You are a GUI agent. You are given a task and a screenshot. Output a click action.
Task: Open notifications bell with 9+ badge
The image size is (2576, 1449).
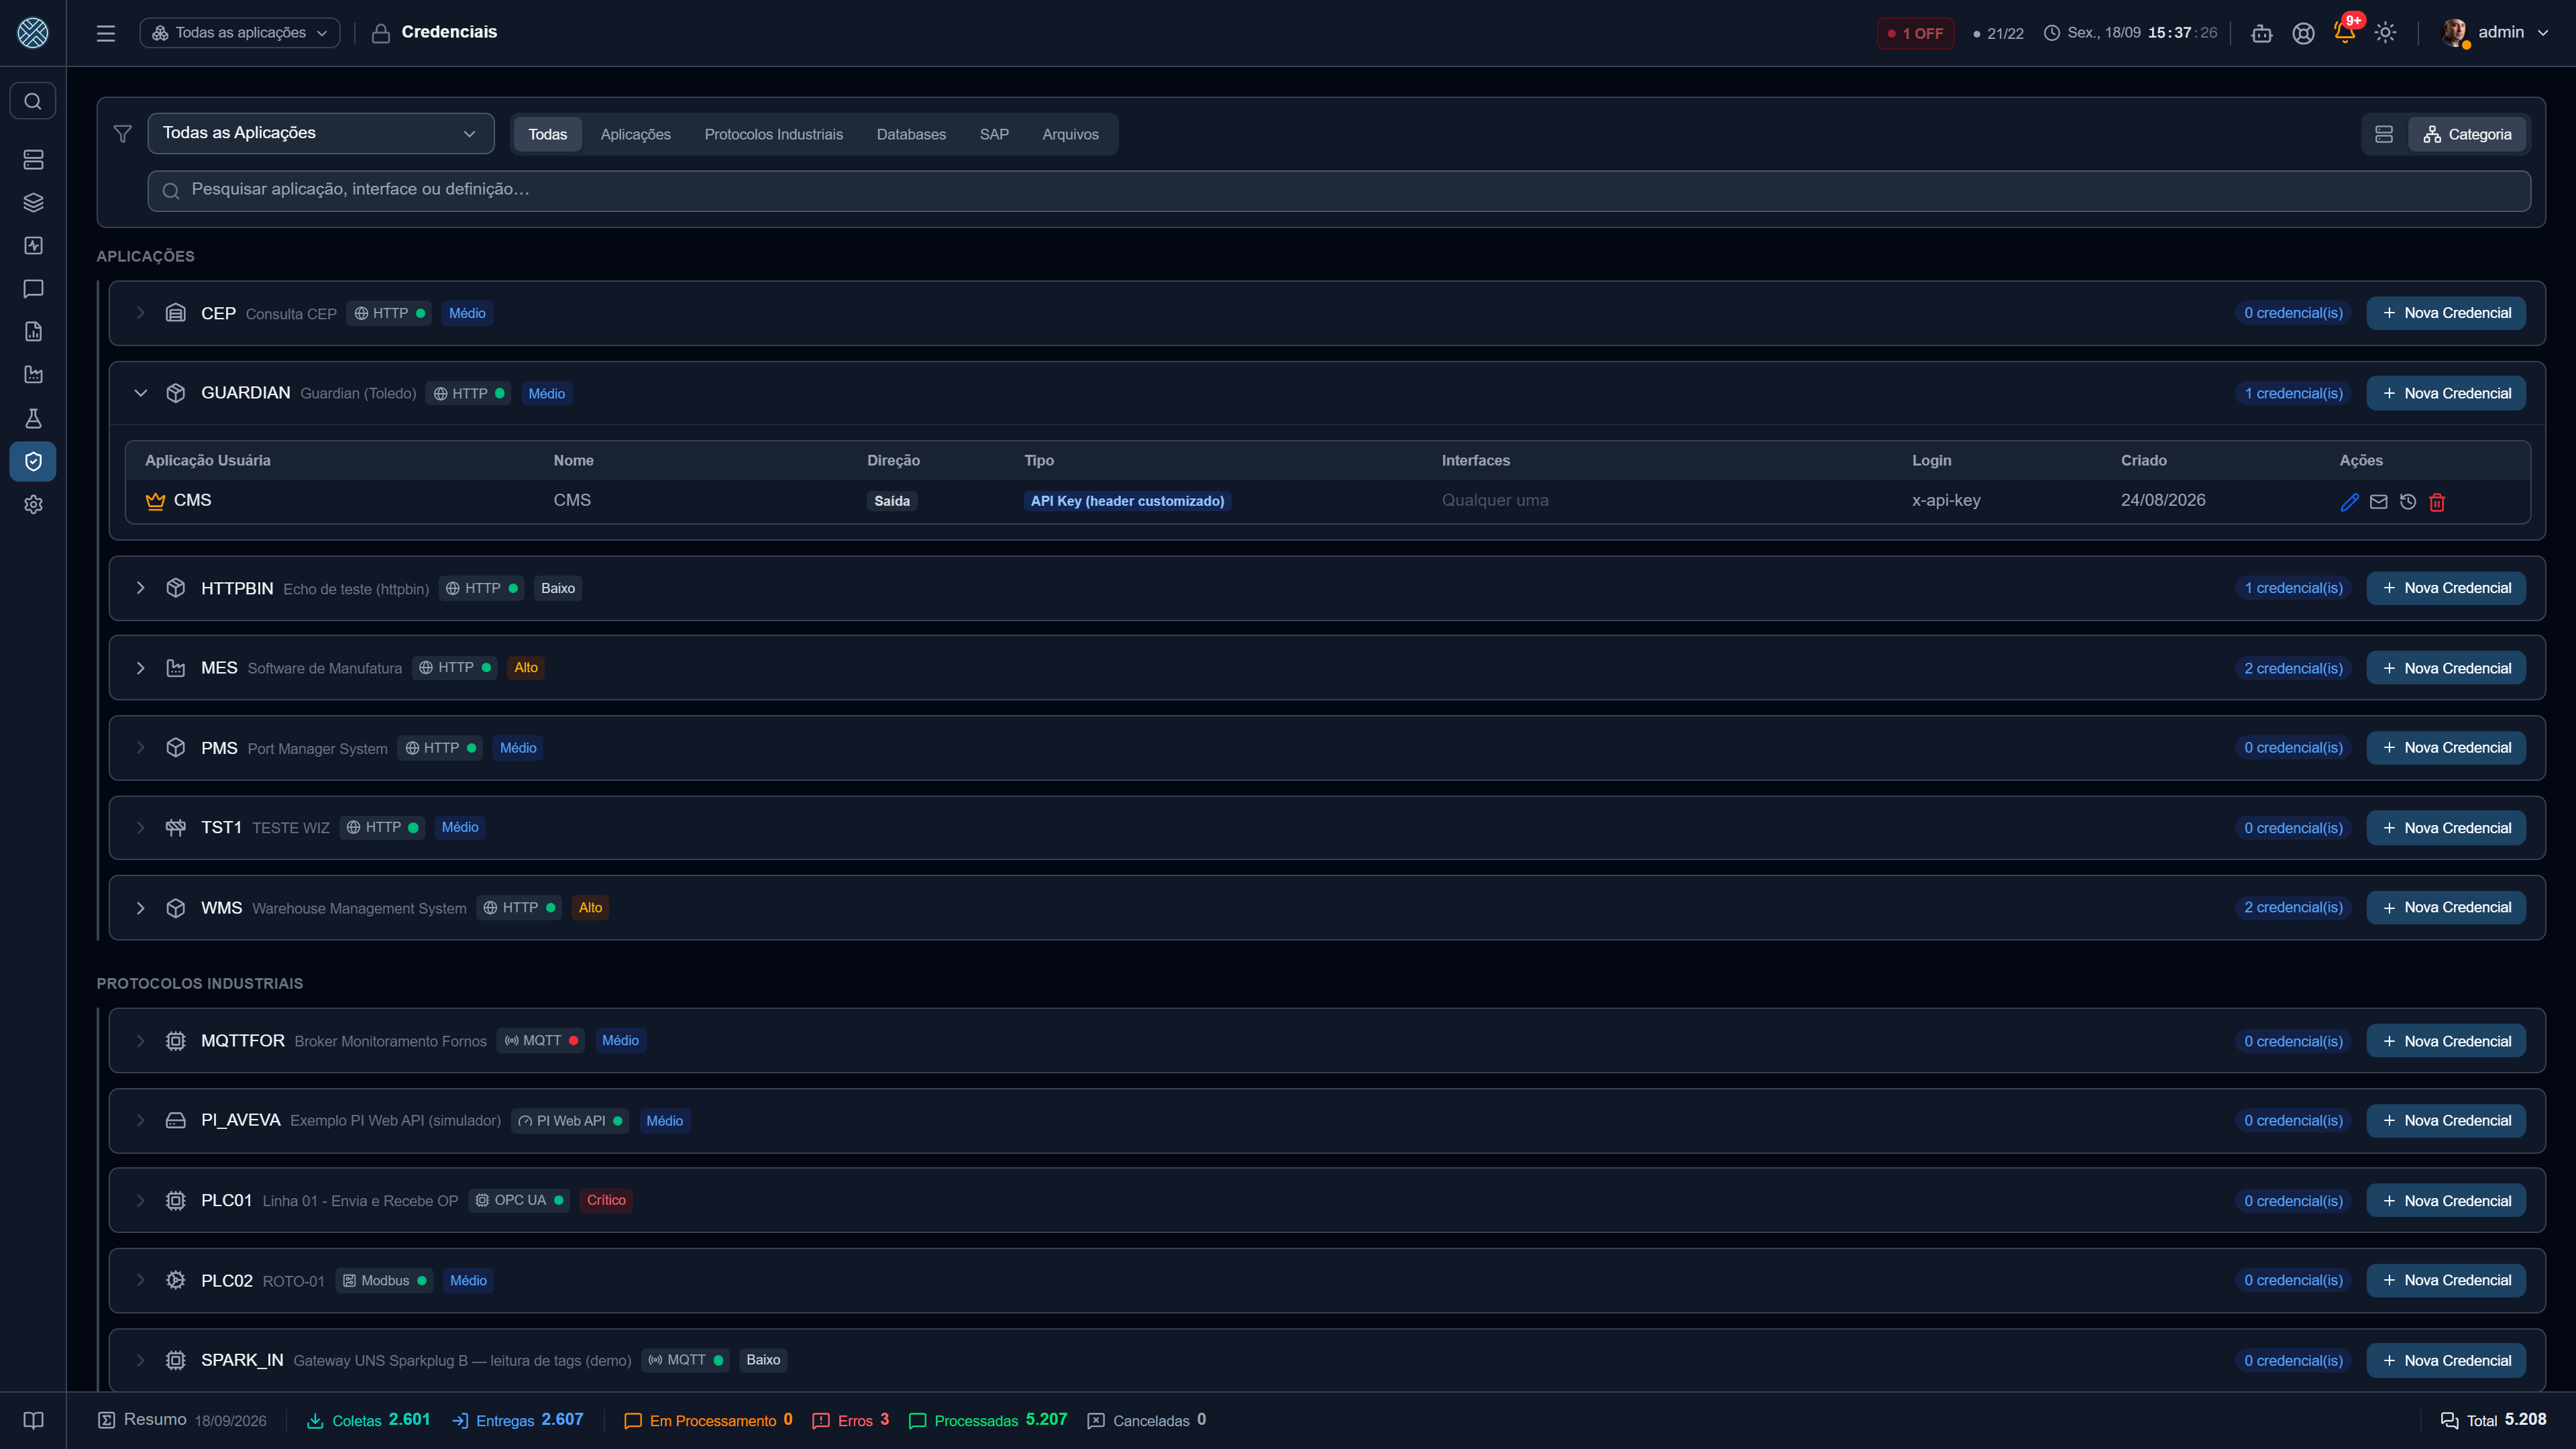click(2345, 32)
